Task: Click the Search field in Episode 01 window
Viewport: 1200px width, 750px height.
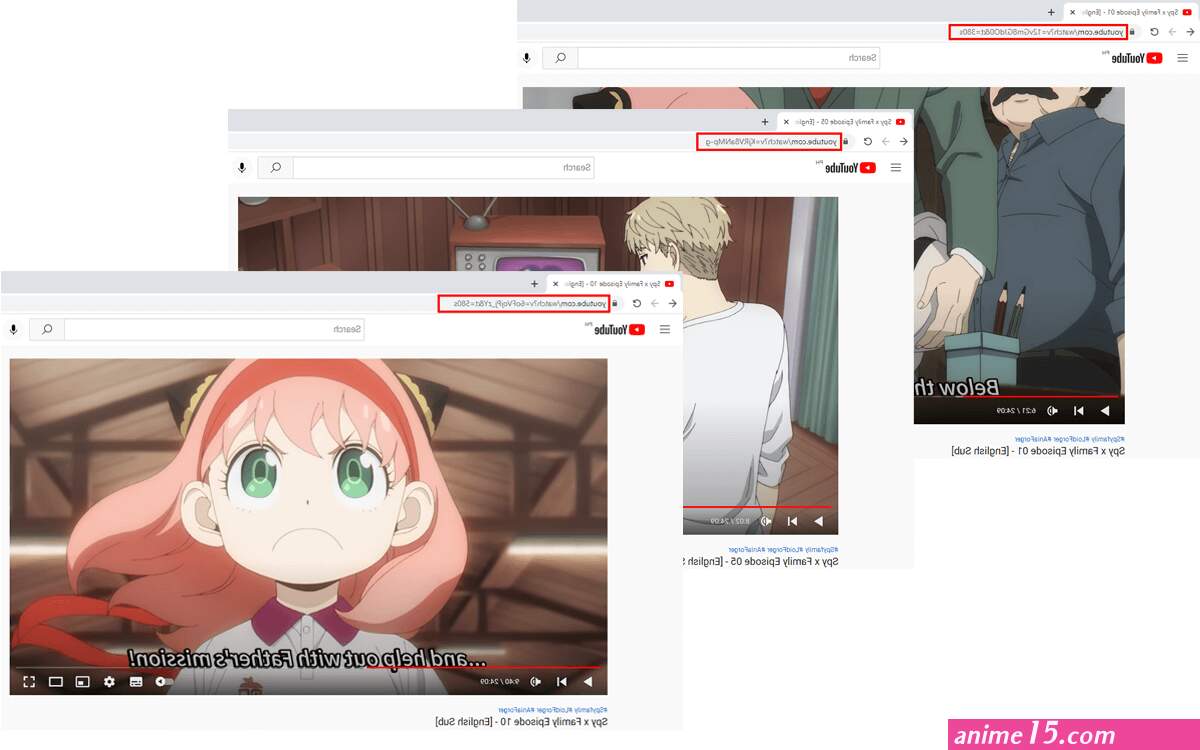Action: 729,58
